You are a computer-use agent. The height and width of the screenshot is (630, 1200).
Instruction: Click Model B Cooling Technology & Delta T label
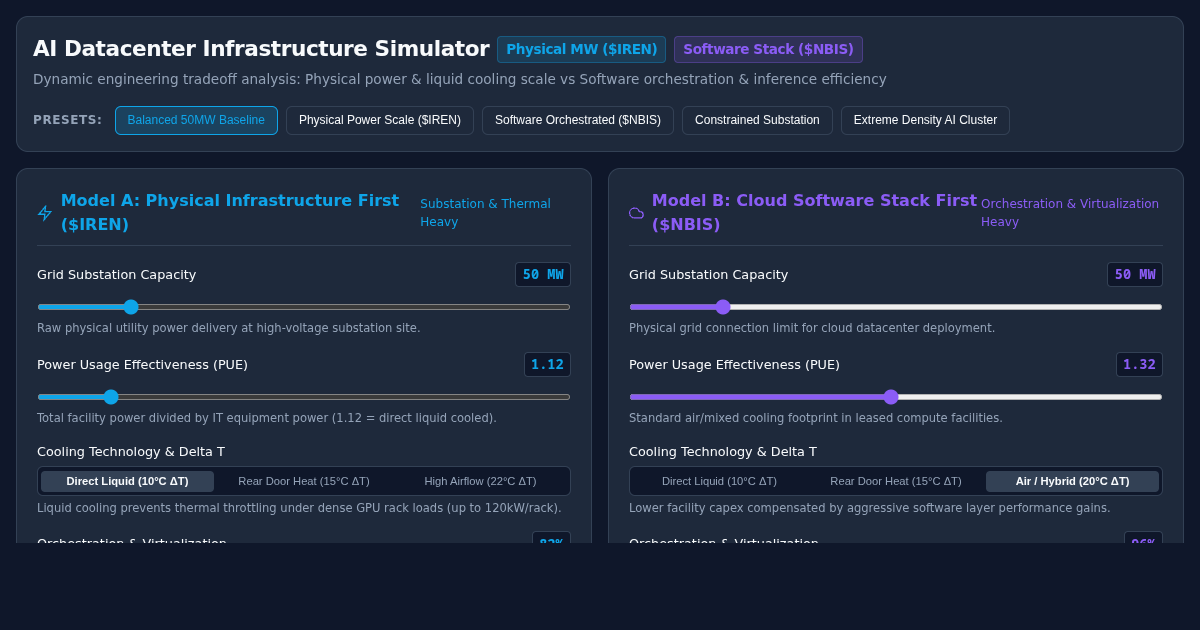point(723,452)
